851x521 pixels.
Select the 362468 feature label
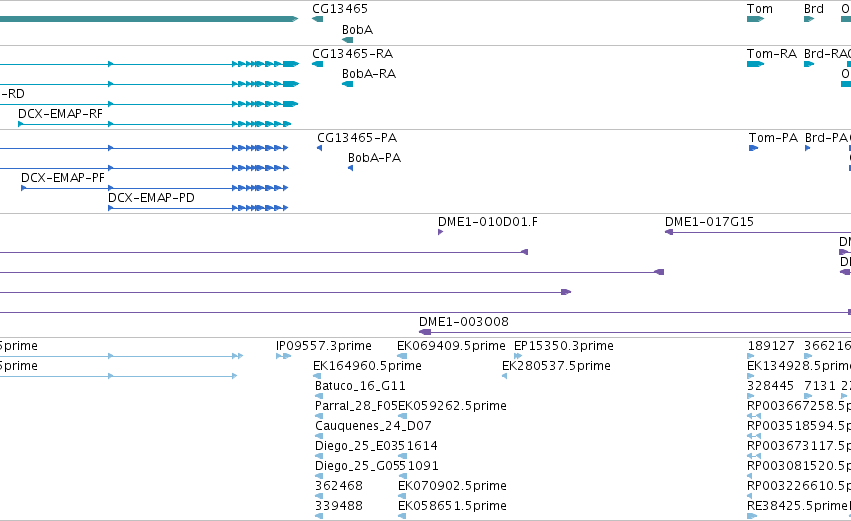point(339,486)
